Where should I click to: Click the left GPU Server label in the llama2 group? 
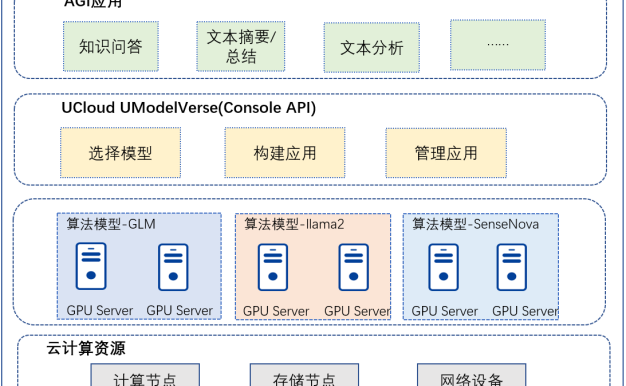click(276, 311)
